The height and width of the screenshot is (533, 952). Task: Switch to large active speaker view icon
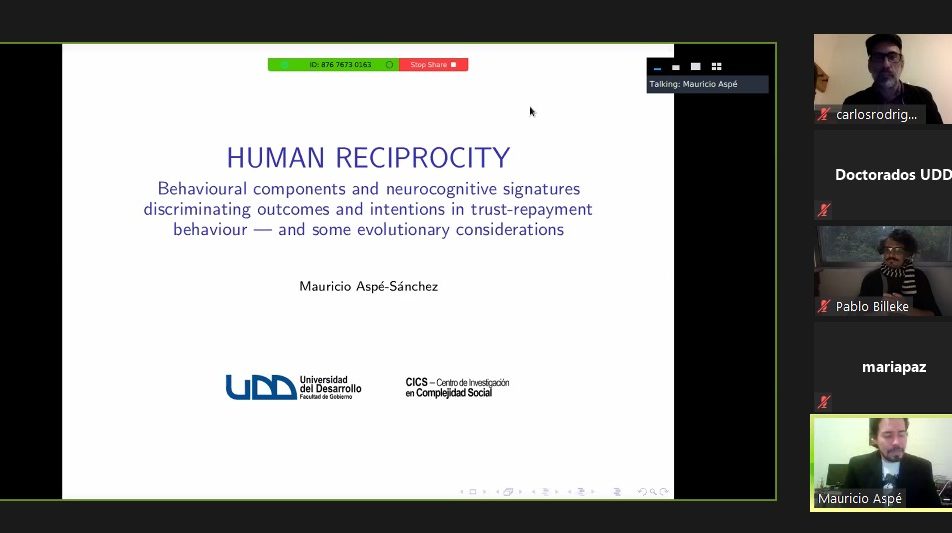tap(696, 67)
